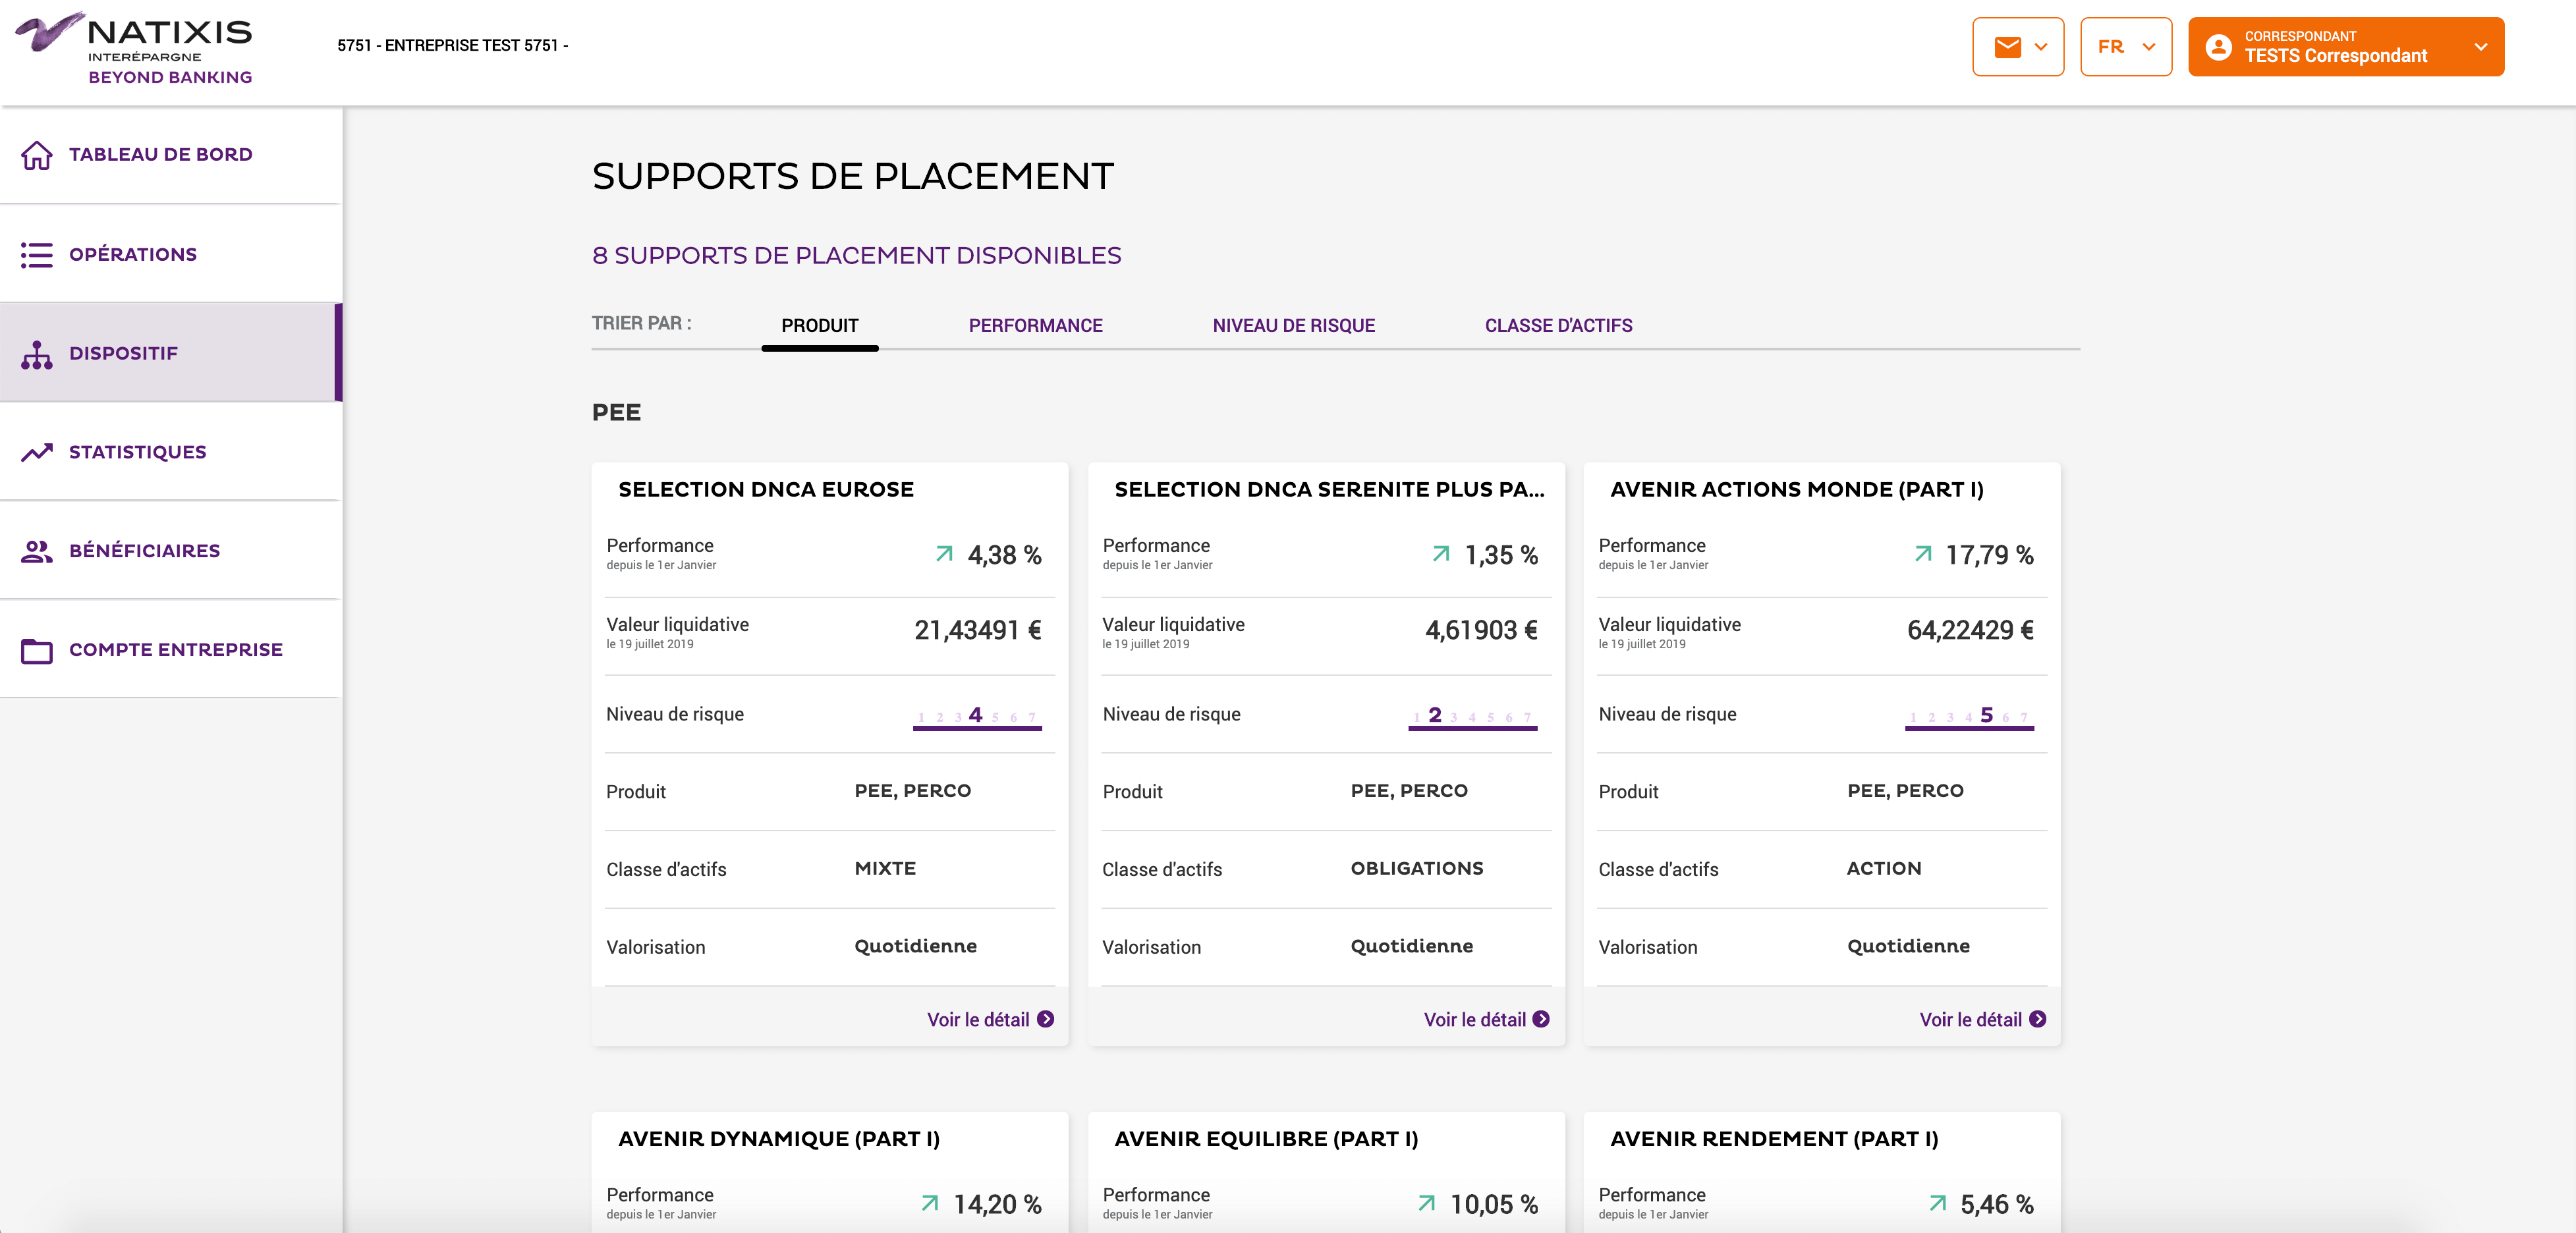The width and height of the screenshot is (2576, 1233).
Task: Sort by Niveau de risque tab
Action: tap(1294, 326)
